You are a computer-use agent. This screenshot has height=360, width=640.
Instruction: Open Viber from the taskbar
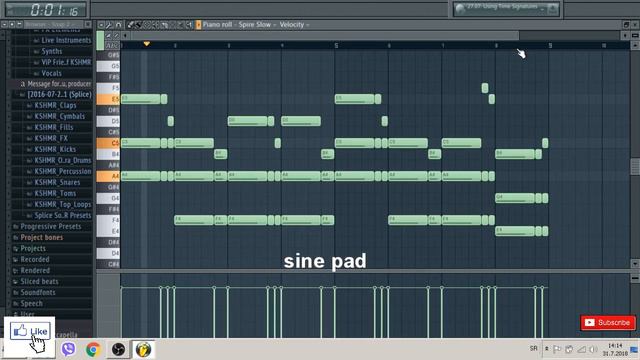tap(69, 349)
